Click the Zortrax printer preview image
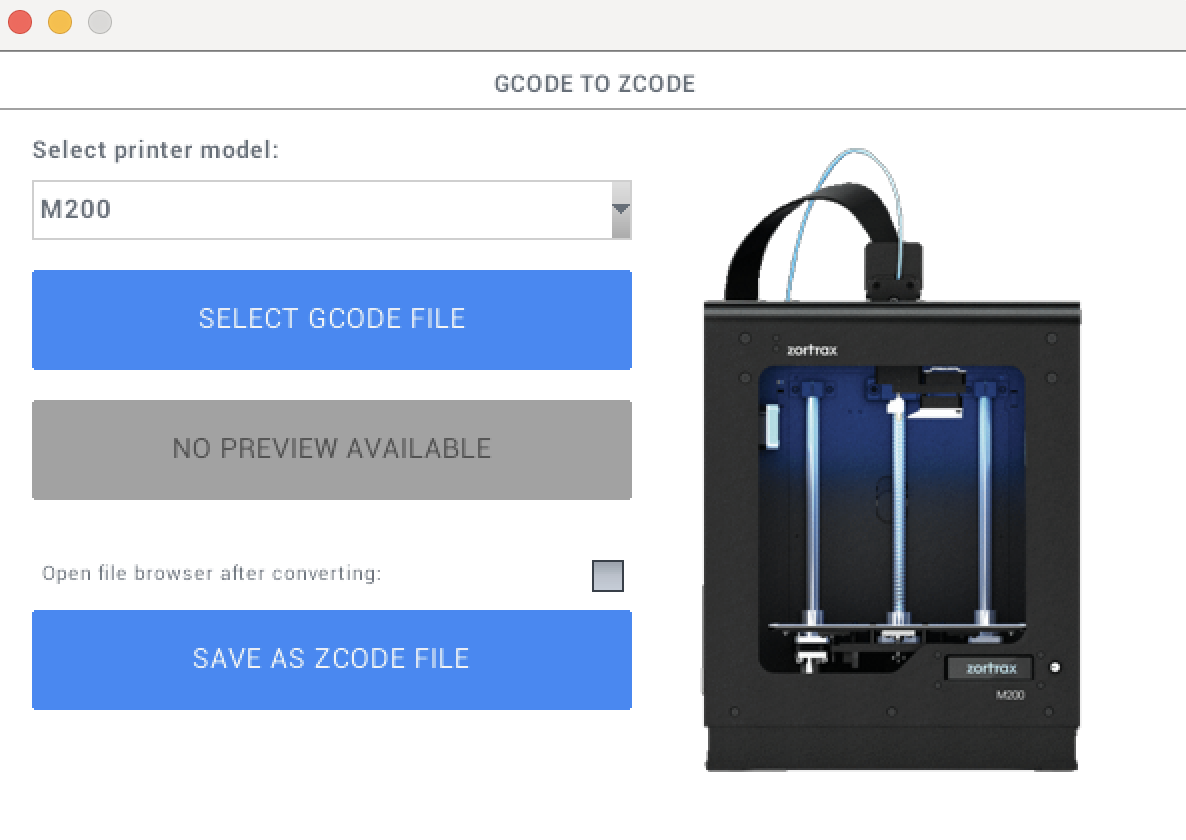The height and width of the screenshot is (840, 1186). click(x=890, y=460)
